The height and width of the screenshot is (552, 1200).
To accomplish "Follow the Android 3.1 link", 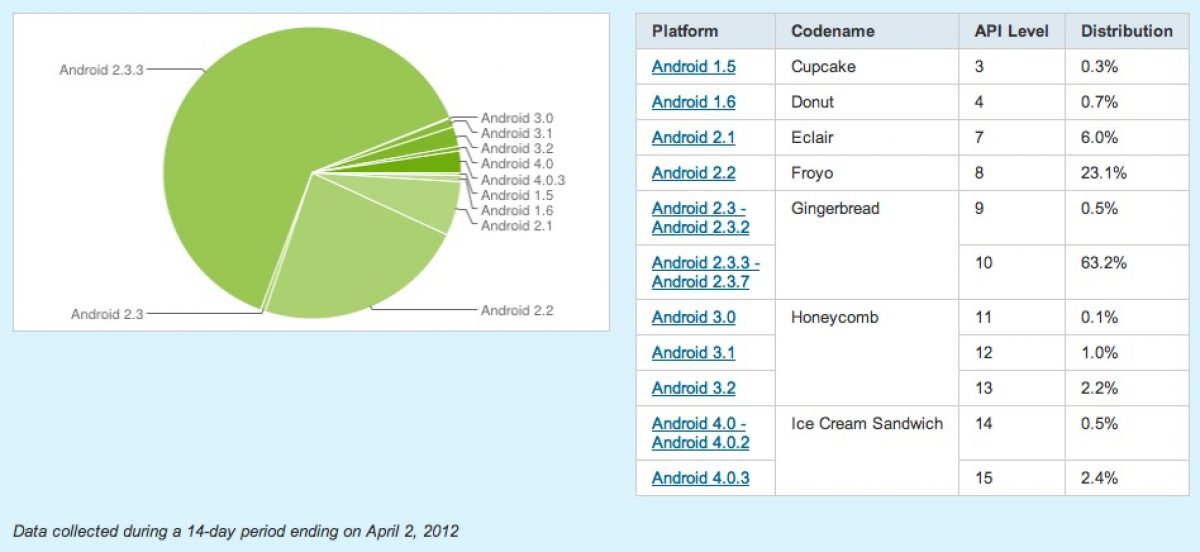I will tap(693, 352).
